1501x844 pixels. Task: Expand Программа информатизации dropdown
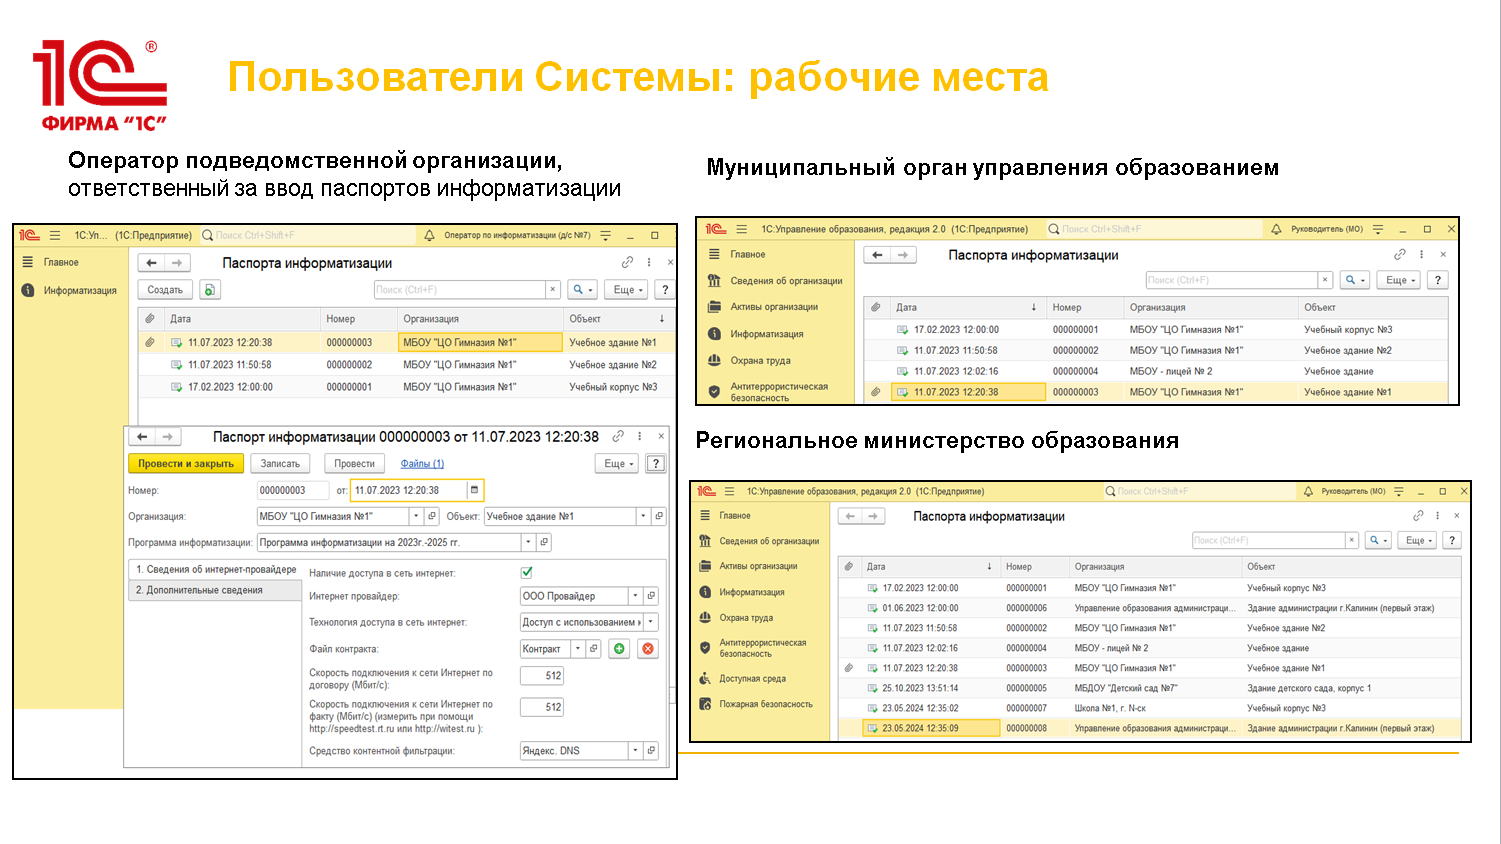tap(528, 542)
